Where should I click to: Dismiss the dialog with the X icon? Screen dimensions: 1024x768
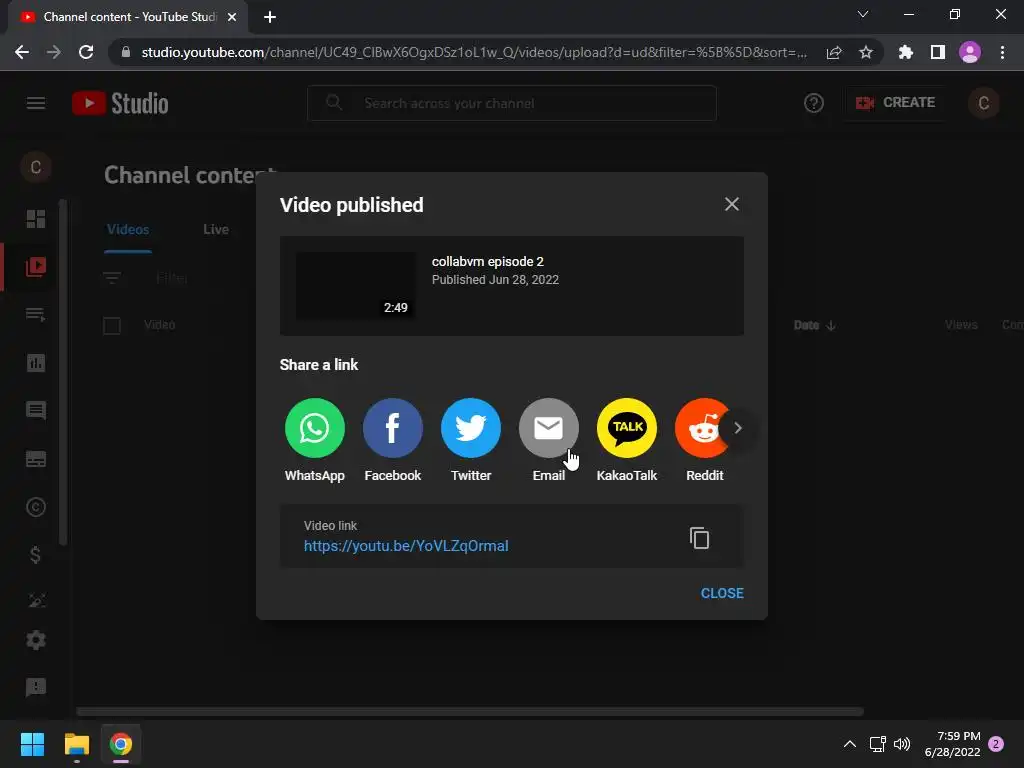(x=731, y=204)
